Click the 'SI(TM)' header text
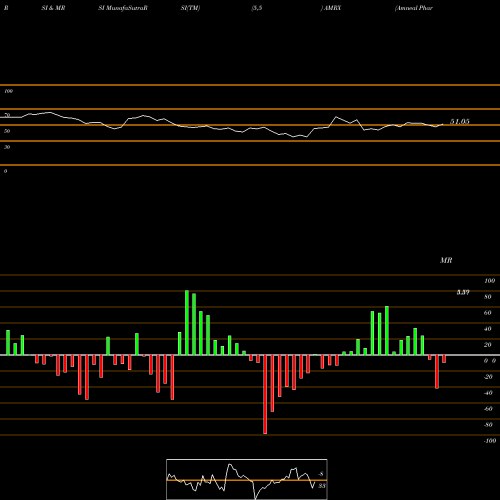 [190, 8]
